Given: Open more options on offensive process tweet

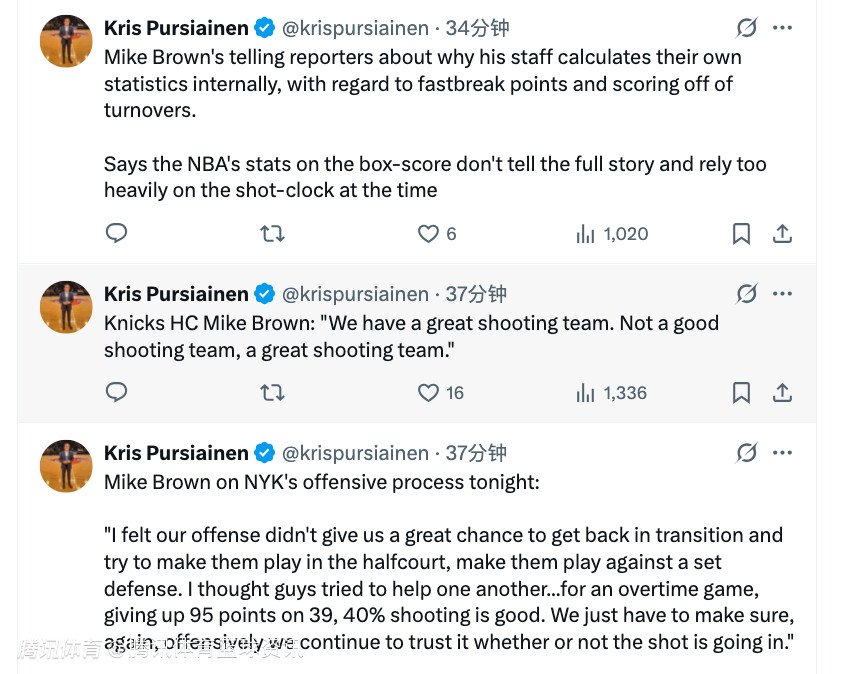Looking at the screenshot, I should (783, 452).
